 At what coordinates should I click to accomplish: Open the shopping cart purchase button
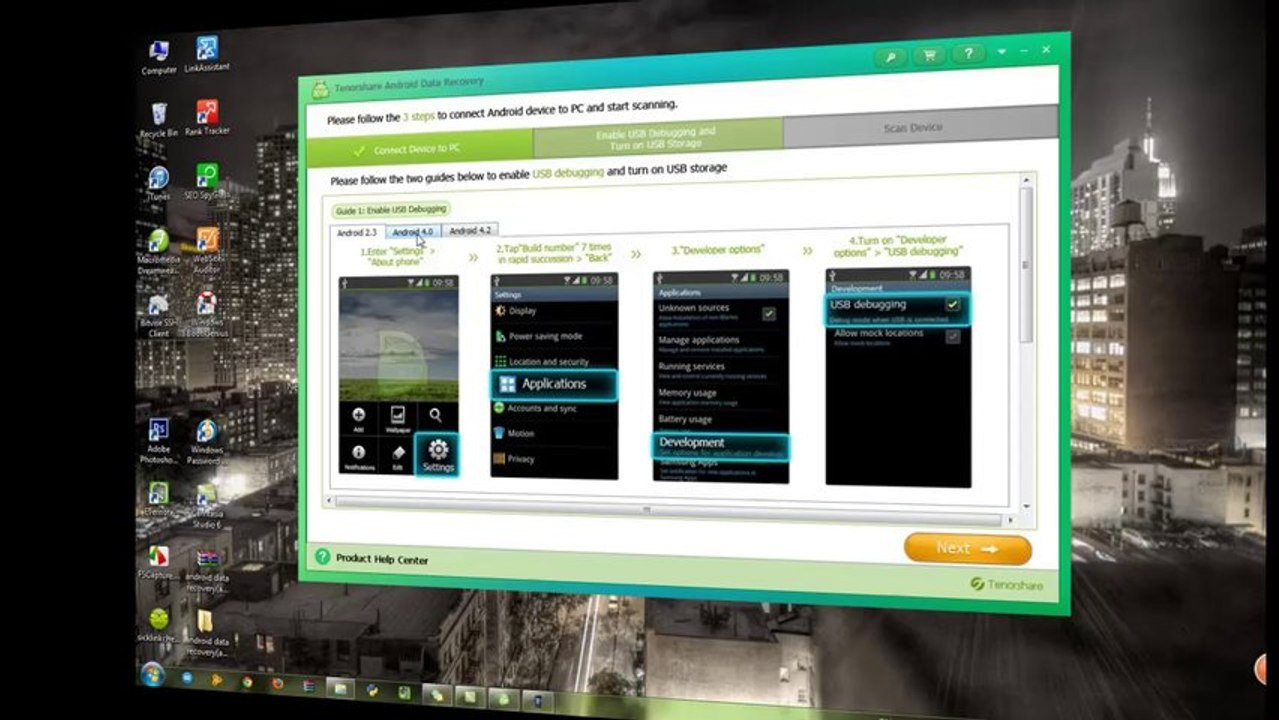pos(930,56)
